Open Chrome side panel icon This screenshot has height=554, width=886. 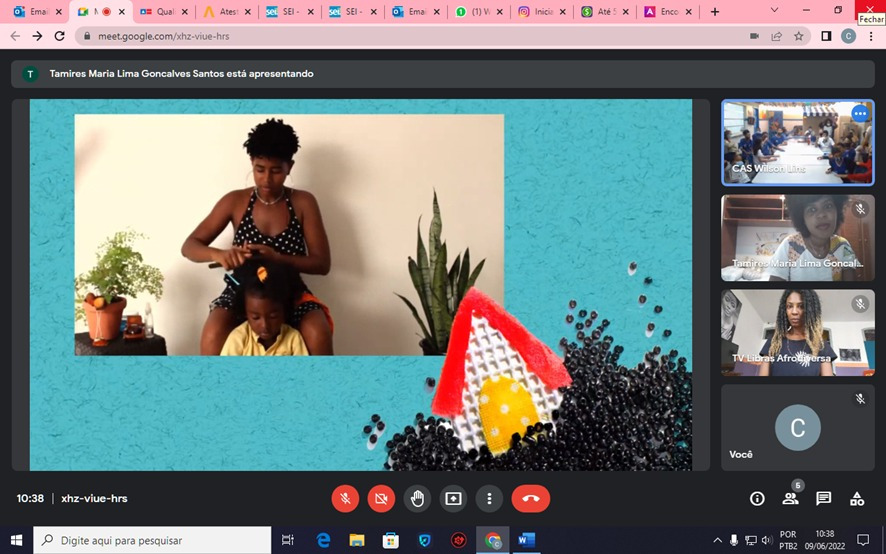(826, 36)
